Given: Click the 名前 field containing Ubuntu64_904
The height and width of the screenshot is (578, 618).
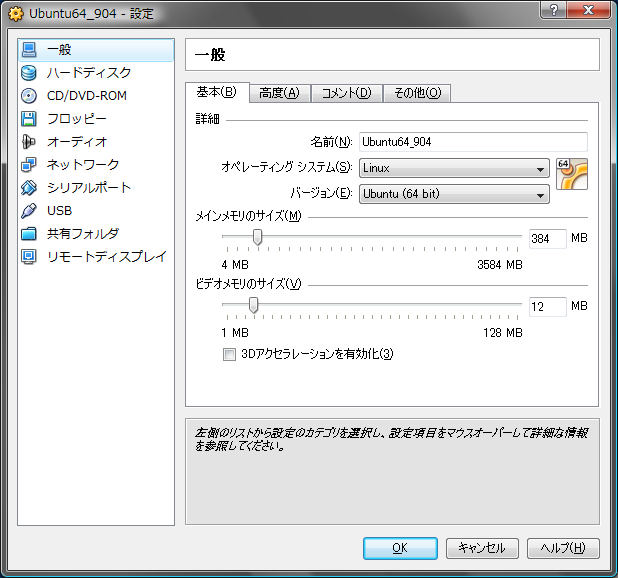Looking at the screenshot, I should (x=473, y=142).
